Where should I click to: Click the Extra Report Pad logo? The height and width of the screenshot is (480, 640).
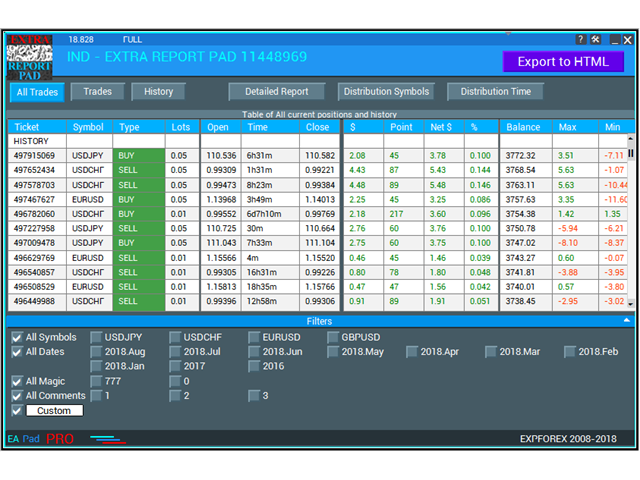point(30,58)
